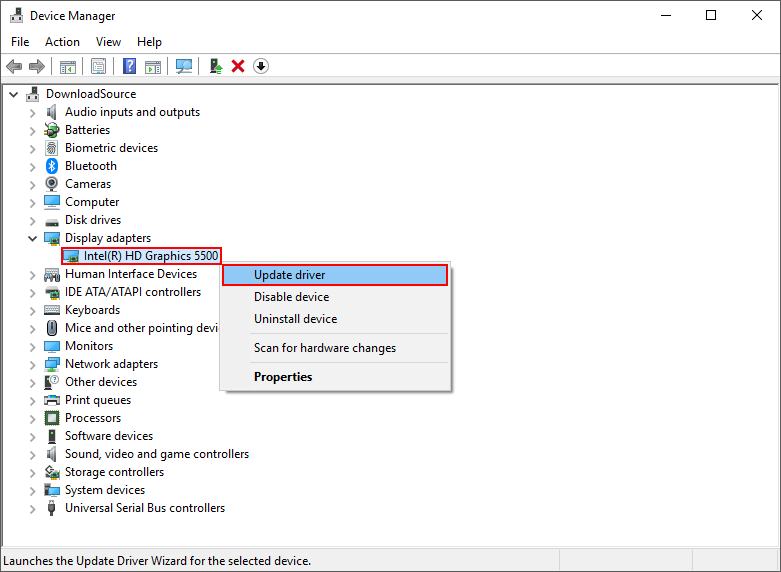The image size is (781, 572).
Task: Click the Network adapters icon
Action: tap(52, 364)
